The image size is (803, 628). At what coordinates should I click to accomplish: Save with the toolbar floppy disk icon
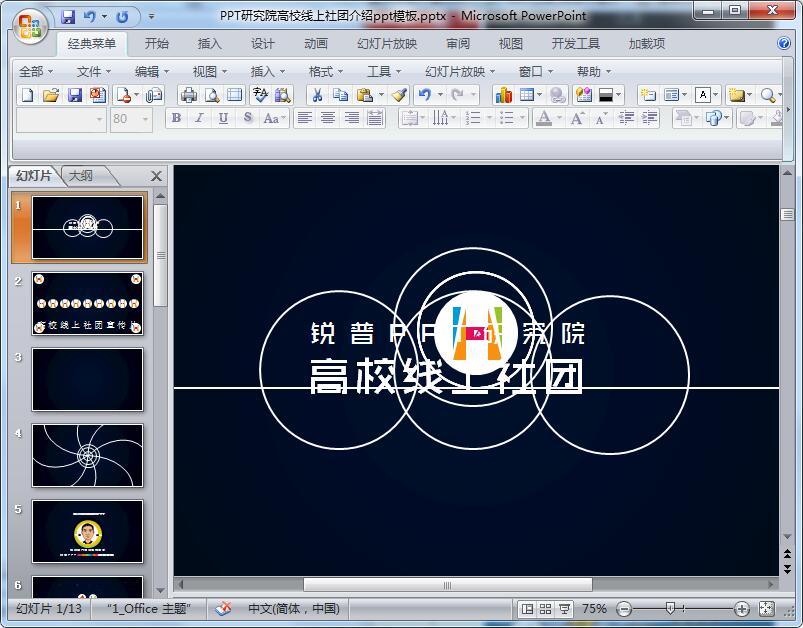(x=75, y=95)
